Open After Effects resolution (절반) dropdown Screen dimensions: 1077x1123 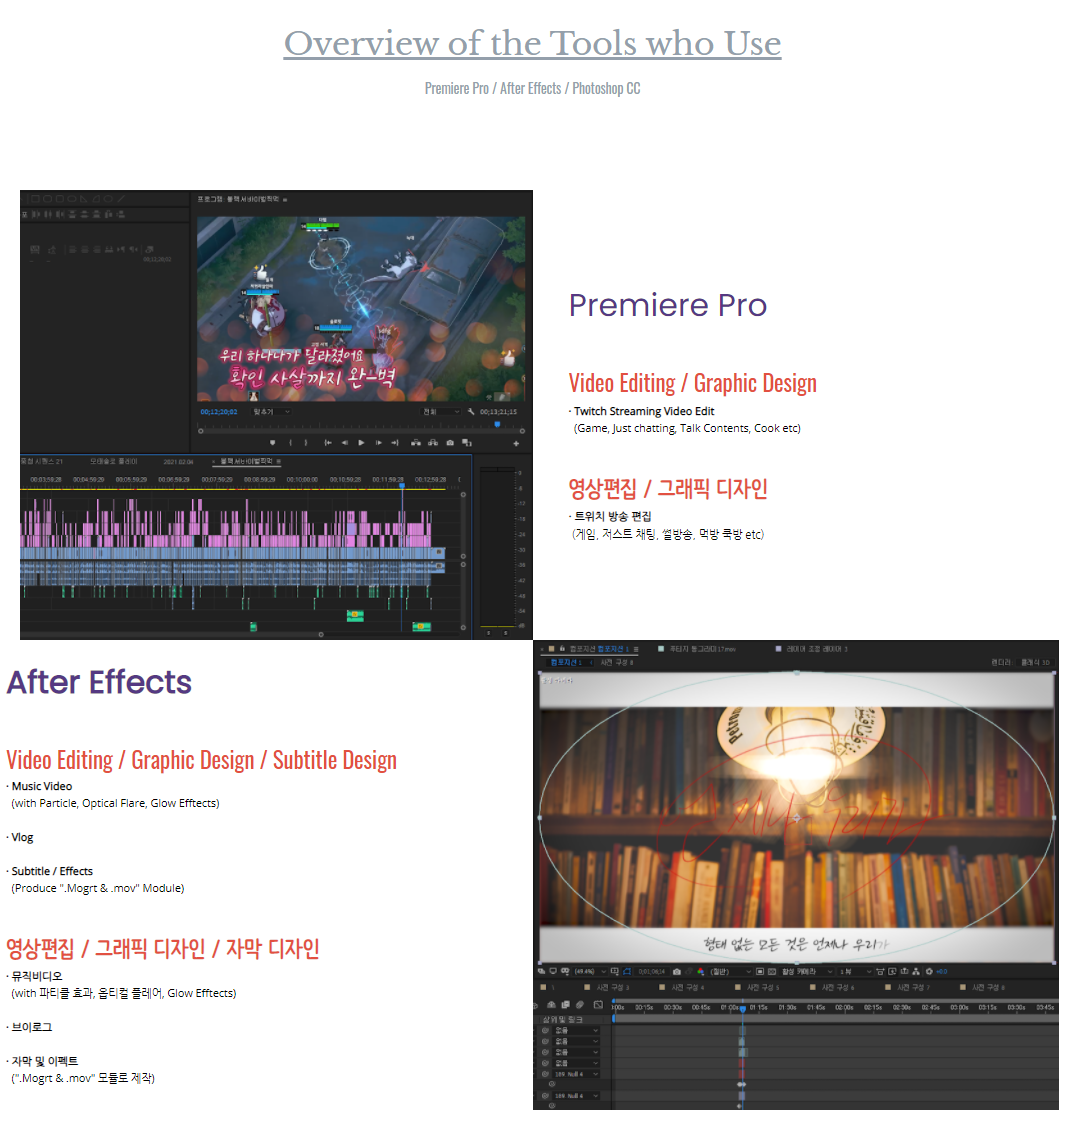tap(730, 972)
